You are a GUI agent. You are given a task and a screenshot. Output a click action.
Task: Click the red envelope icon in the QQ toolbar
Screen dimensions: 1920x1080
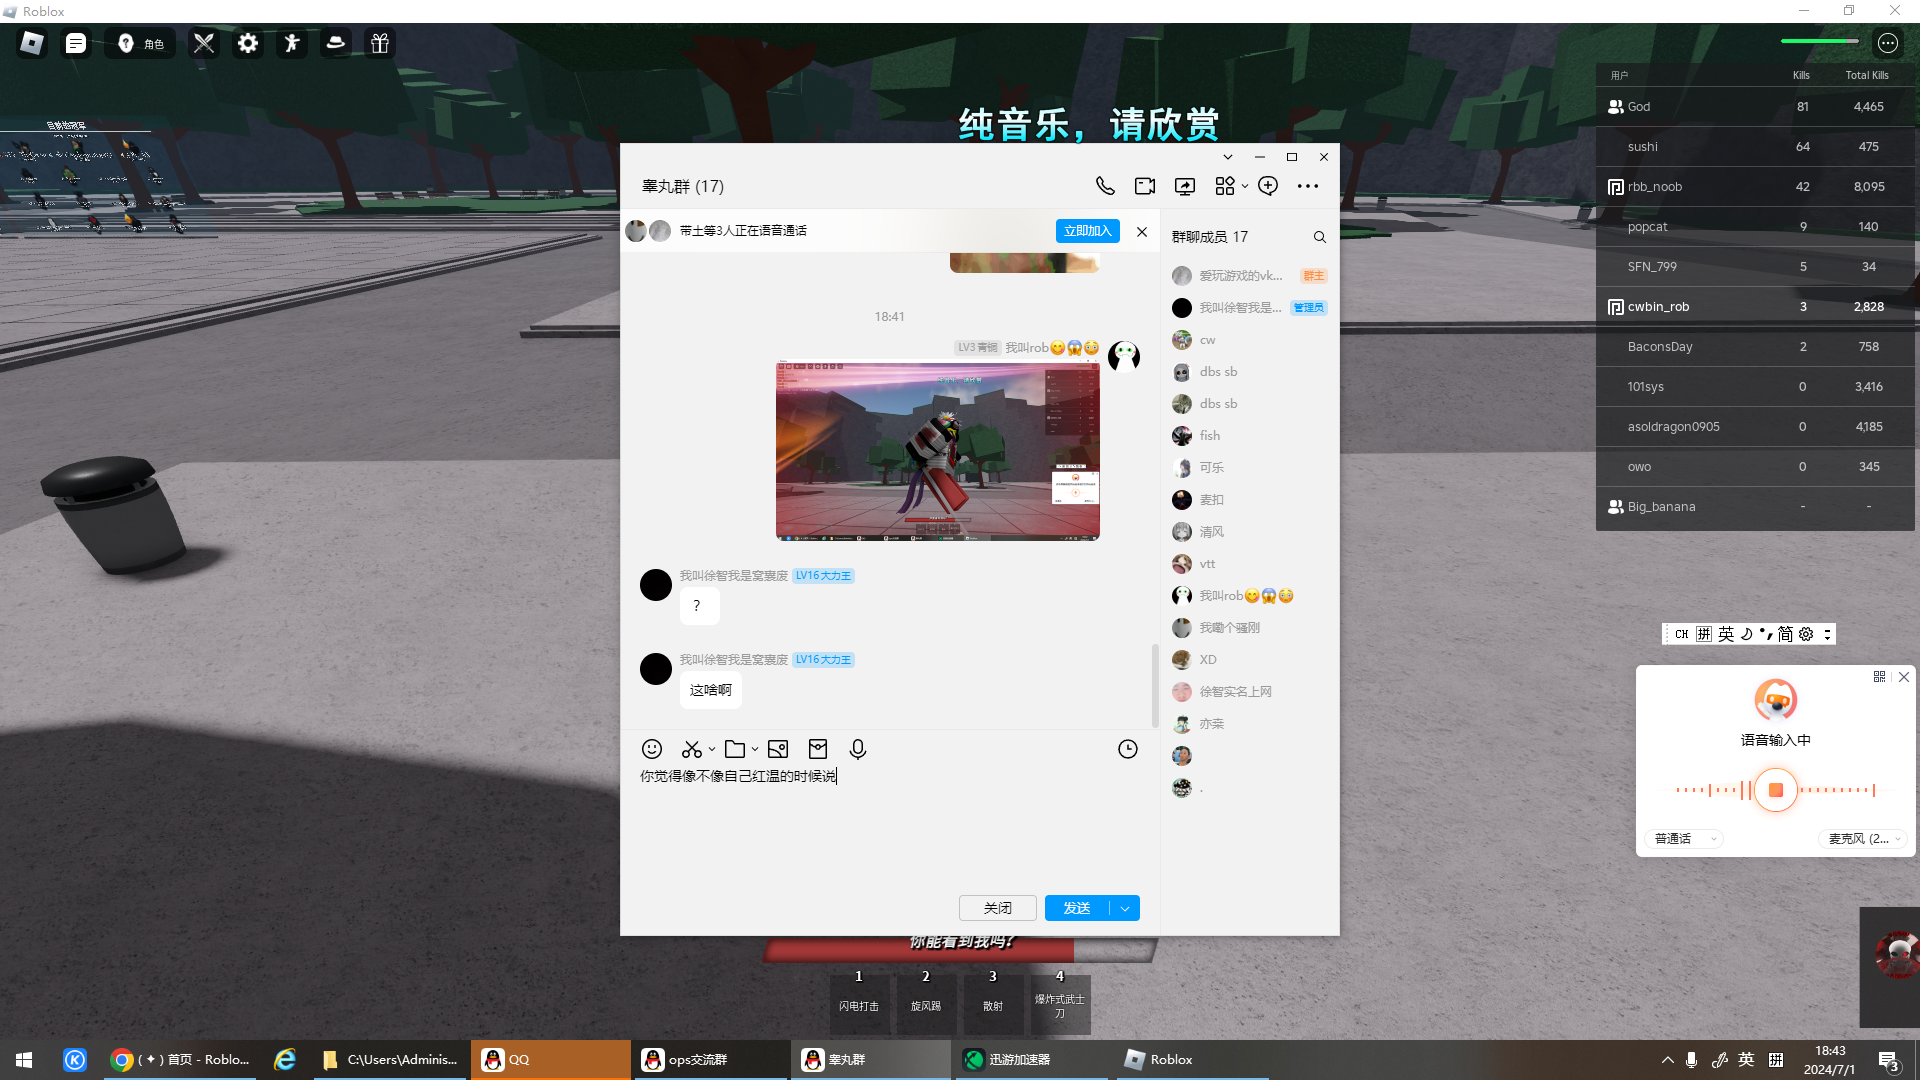click(x=818, y=749)
